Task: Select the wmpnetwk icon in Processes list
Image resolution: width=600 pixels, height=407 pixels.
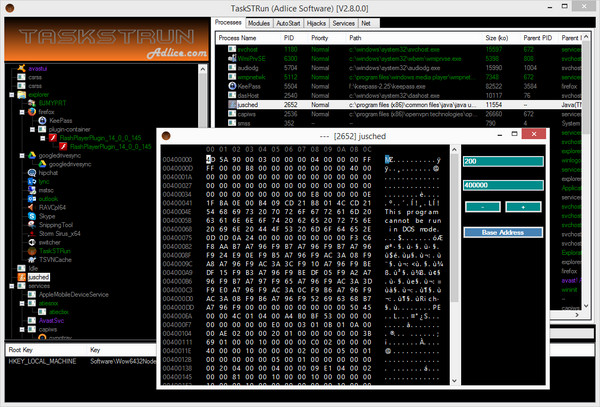Action: click(232, 77)
